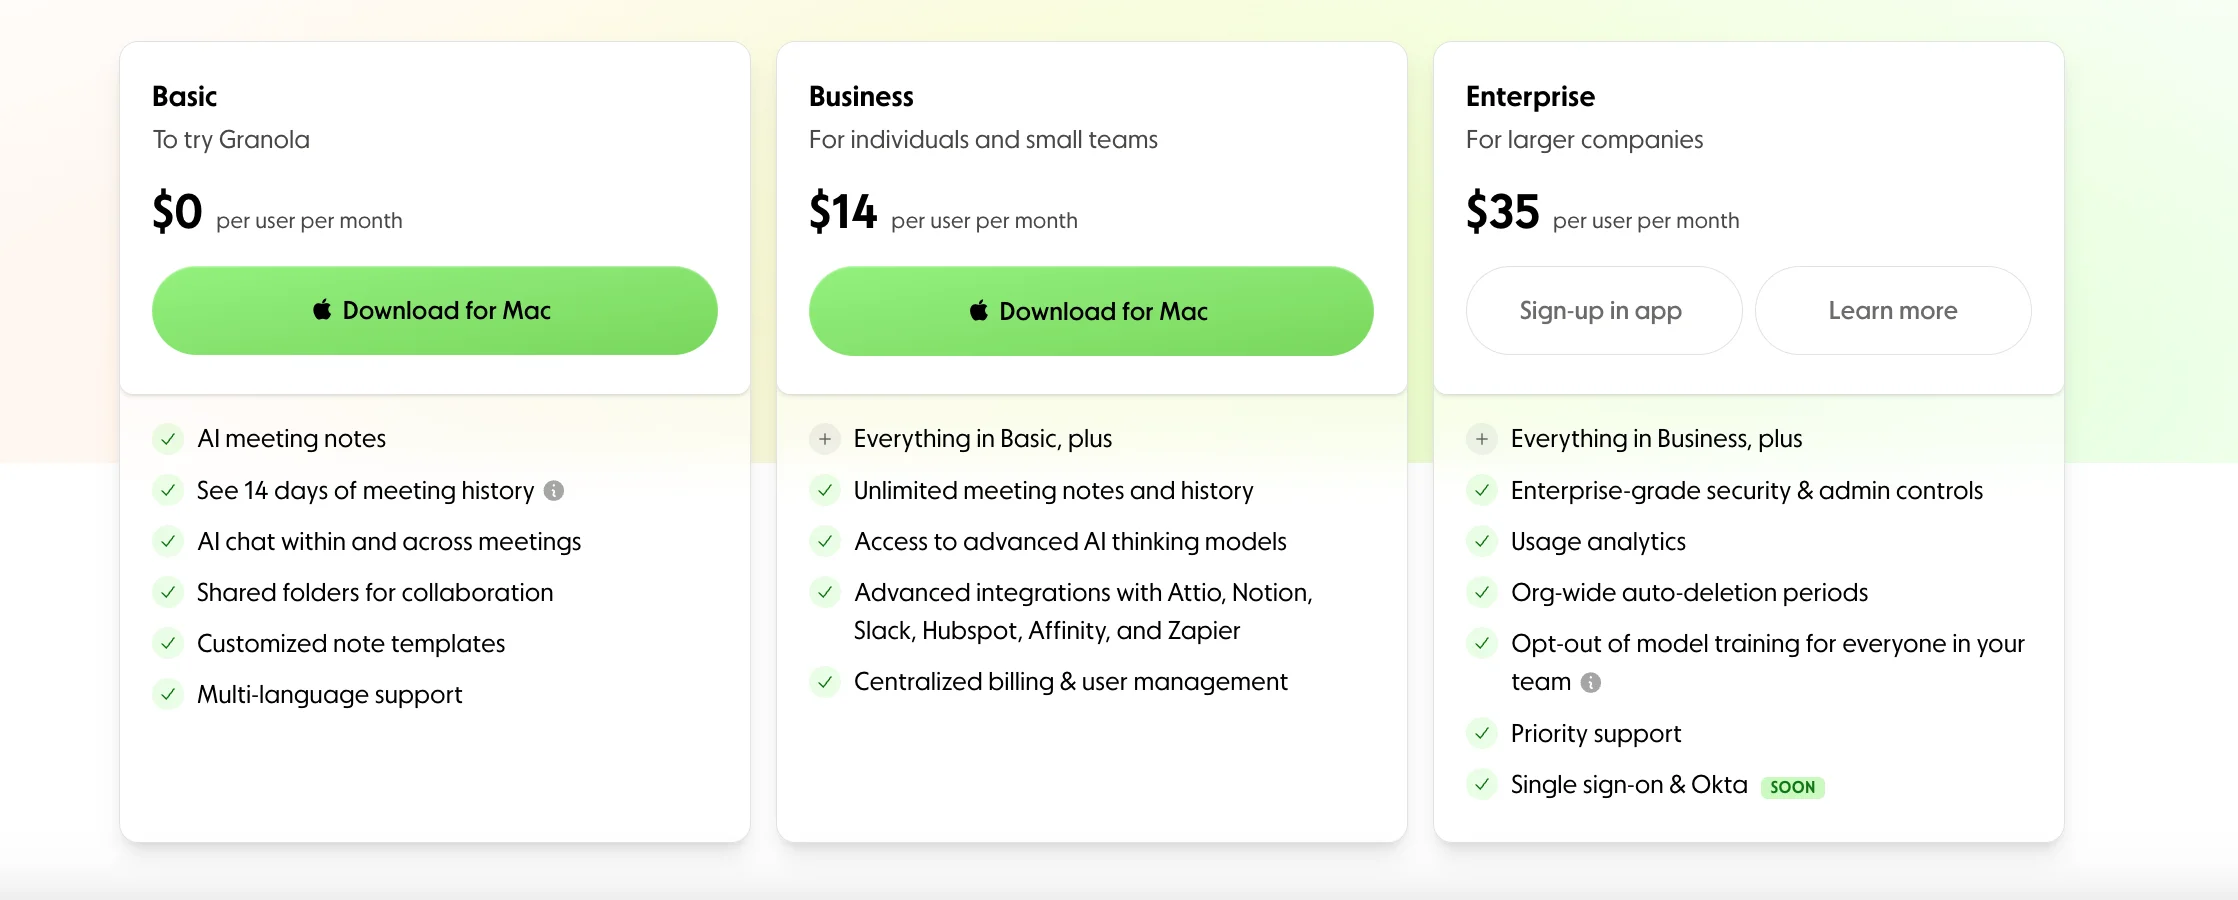The width and height of the screenshot is (2238, 900).
Task: Open Learn more for Enterprise plan
Action: [1893, 310]
